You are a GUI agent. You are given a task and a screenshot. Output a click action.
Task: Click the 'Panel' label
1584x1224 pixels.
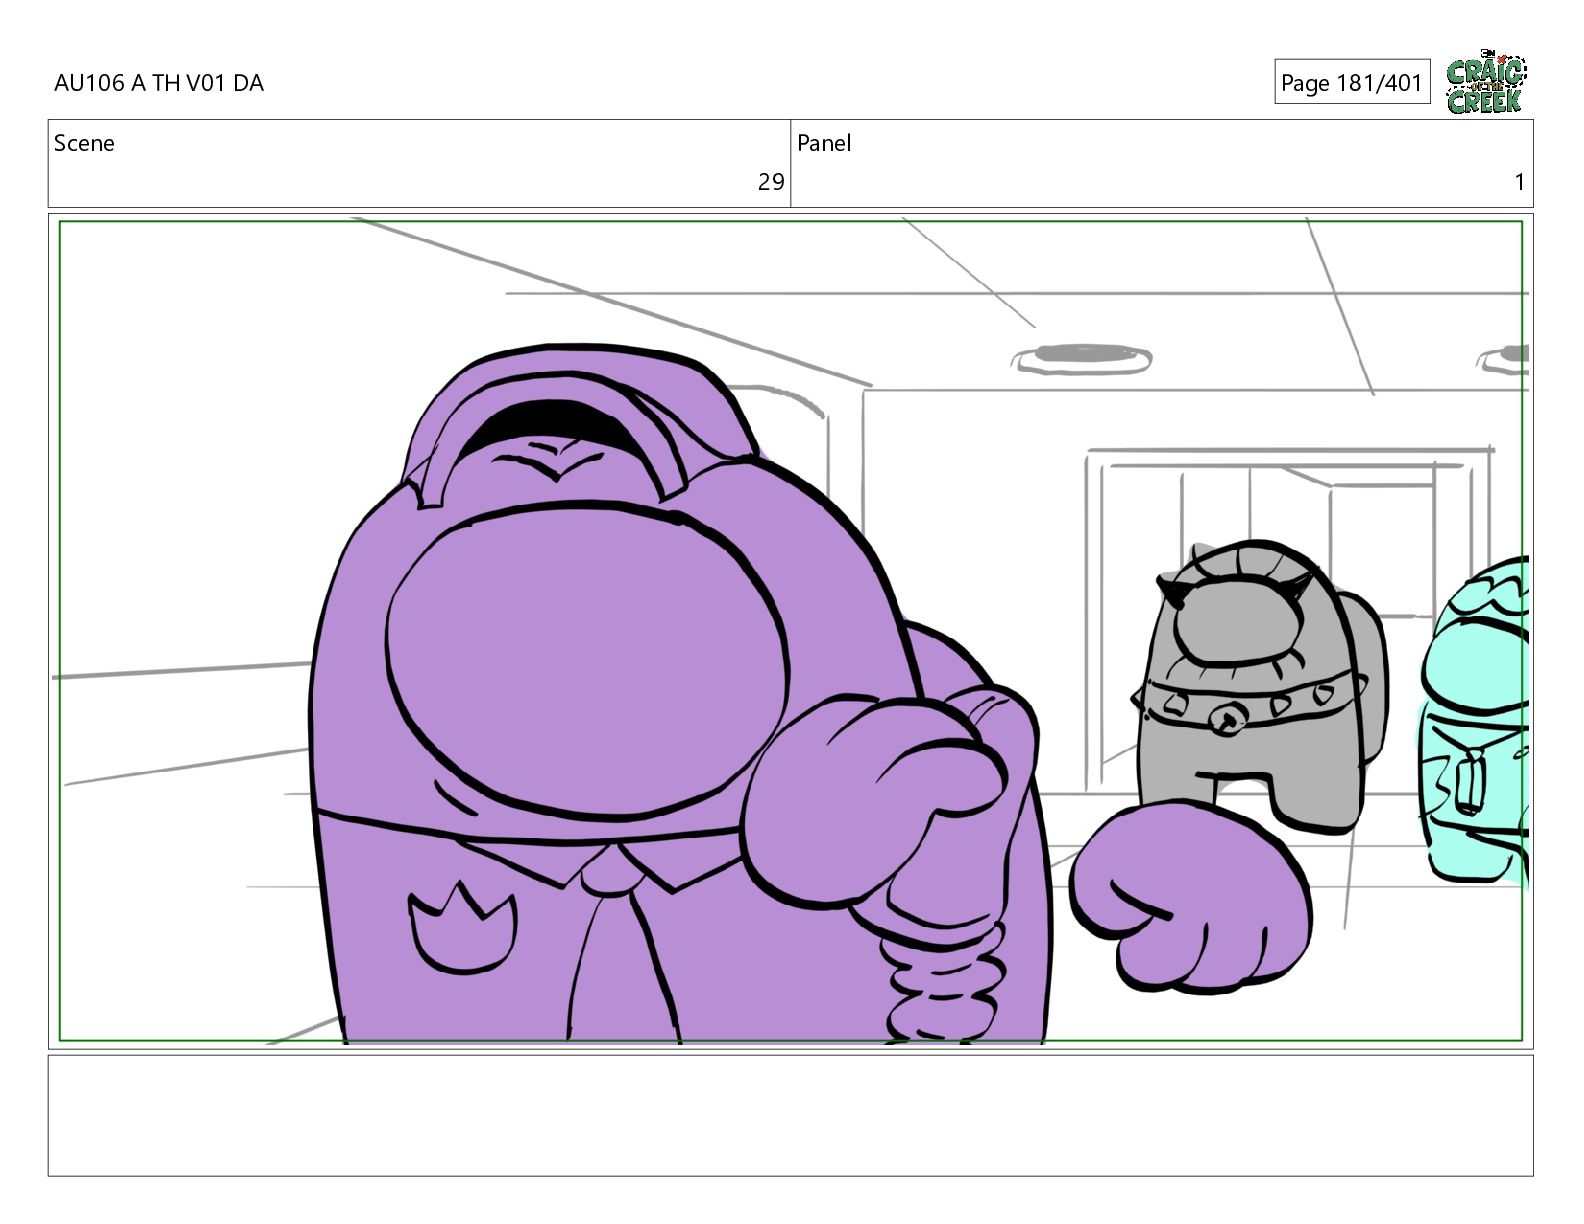tap(824, 143)
